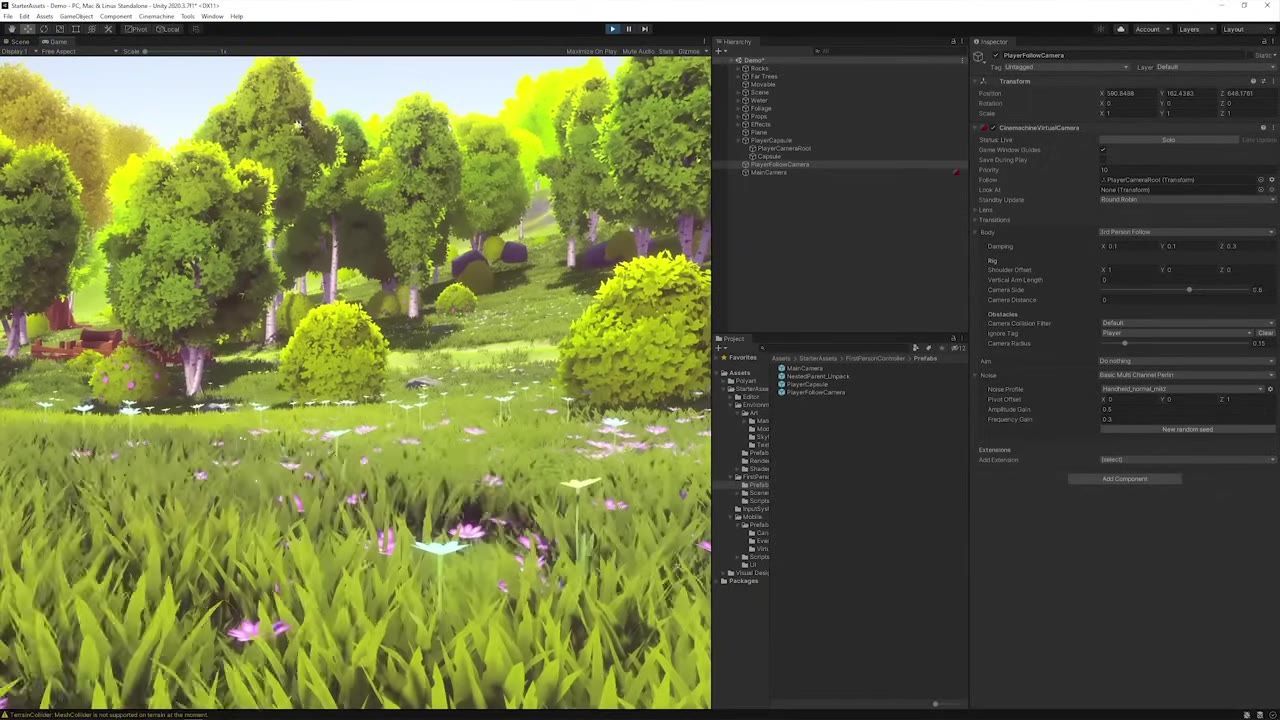
Task: Toggle Maximize On Play
Action: 592,52
